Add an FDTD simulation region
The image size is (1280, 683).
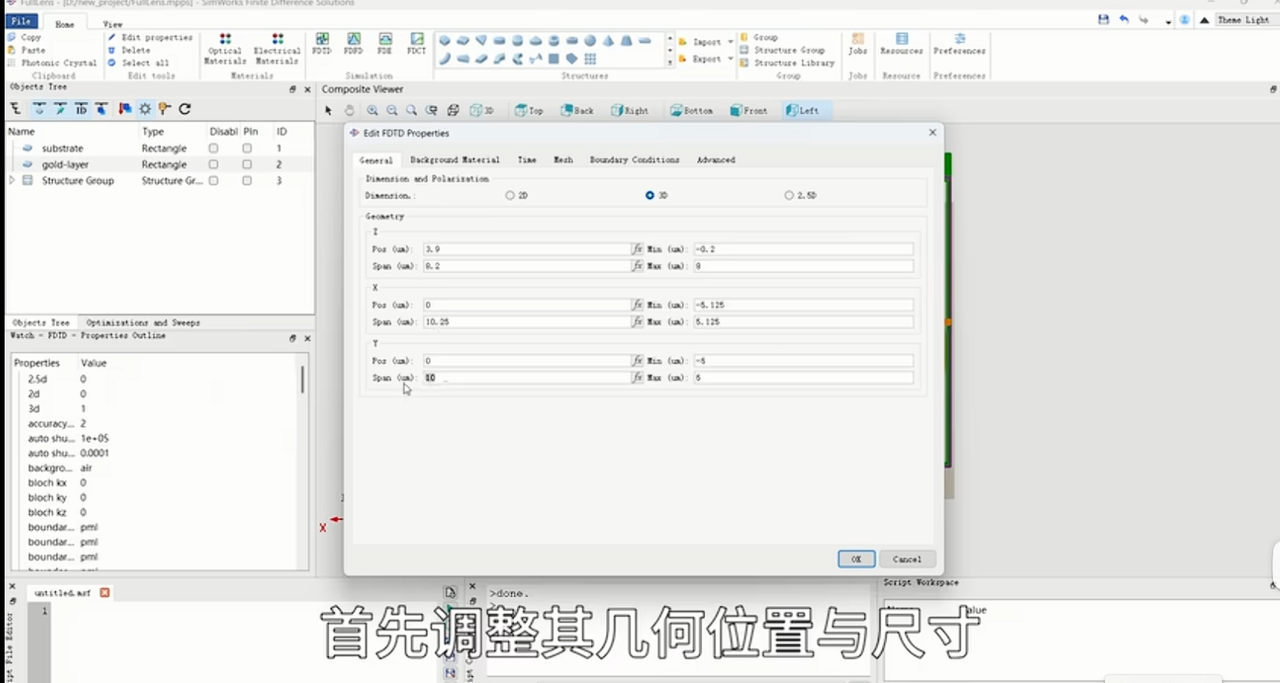coord(321,43)
